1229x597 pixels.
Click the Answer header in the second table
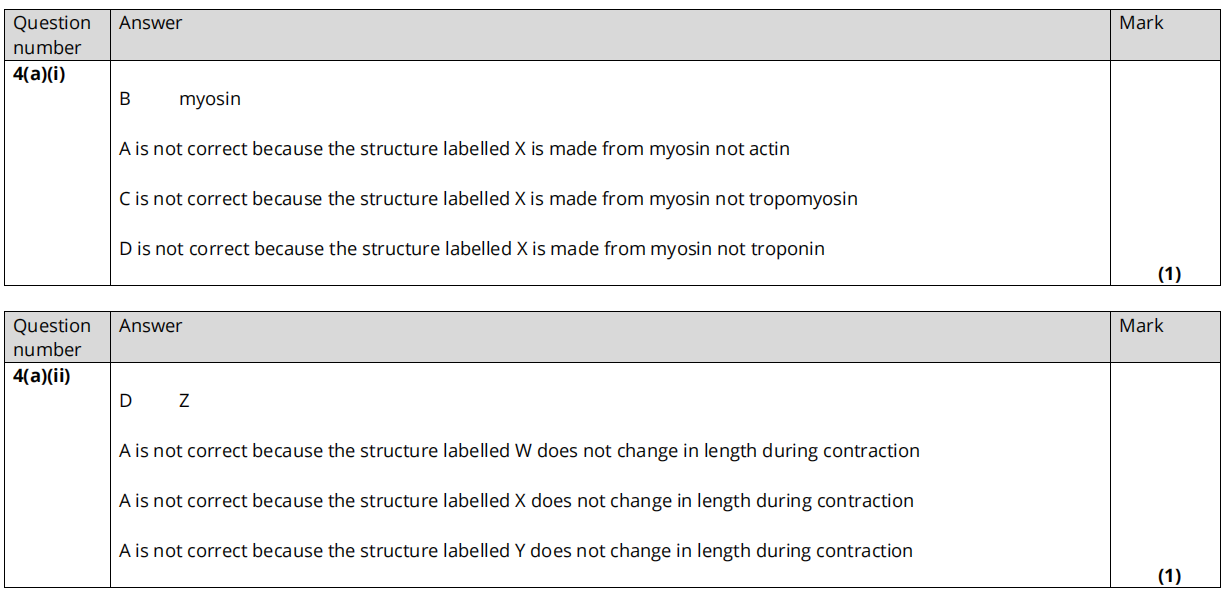[x=151, y=326]
